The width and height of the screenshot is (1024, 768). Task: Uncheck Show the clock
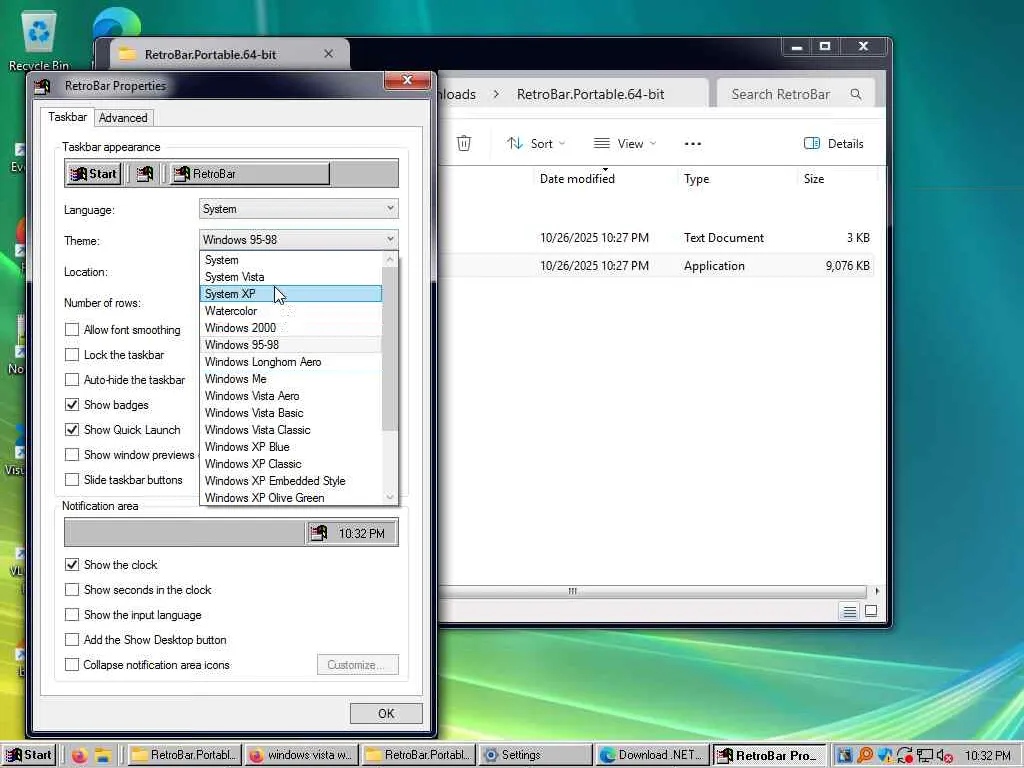point(72,565)
